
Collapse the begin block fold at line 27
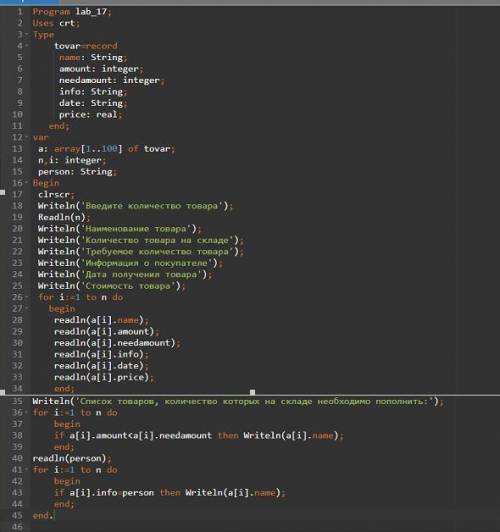click(27, 309)
